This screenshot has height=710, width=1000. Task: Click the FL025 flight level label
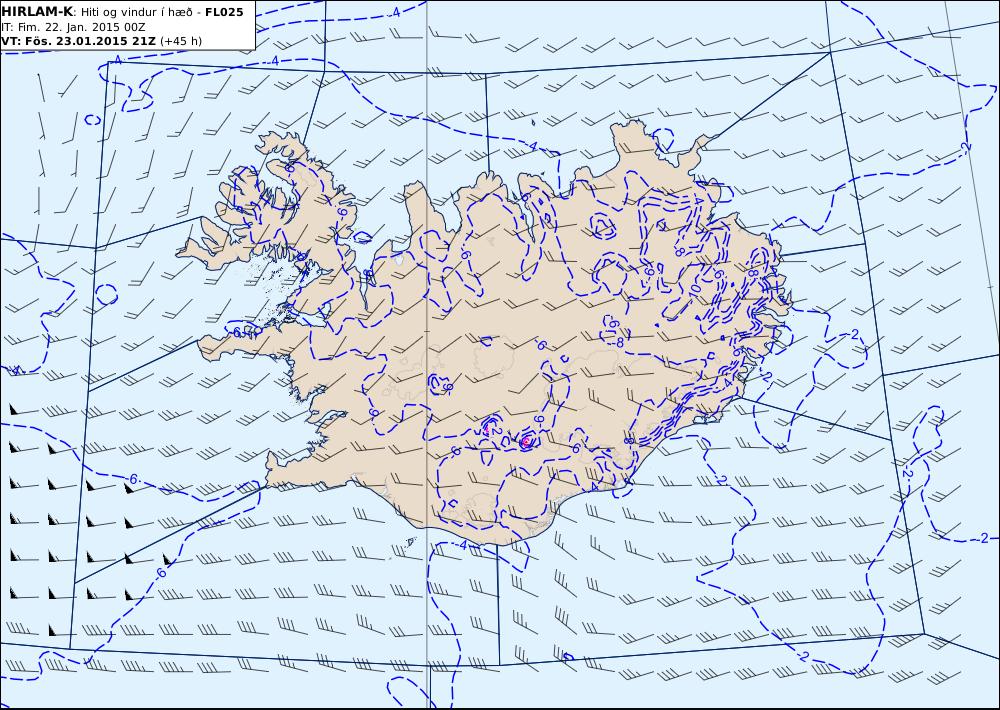pyautogui.click(x=224, y=12)
